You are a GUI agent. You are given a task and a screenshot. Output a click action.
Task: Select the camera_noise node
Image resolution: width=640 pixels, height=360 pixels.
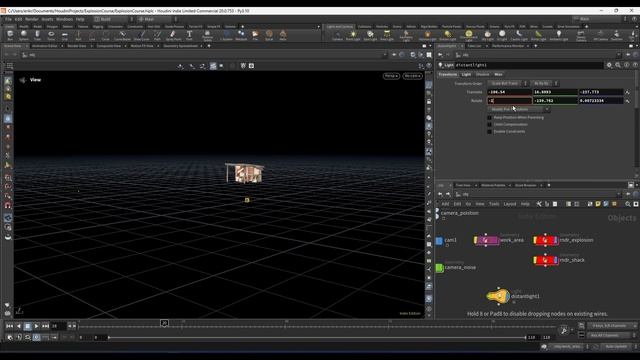pyautogui.click(x=439, y=268)
